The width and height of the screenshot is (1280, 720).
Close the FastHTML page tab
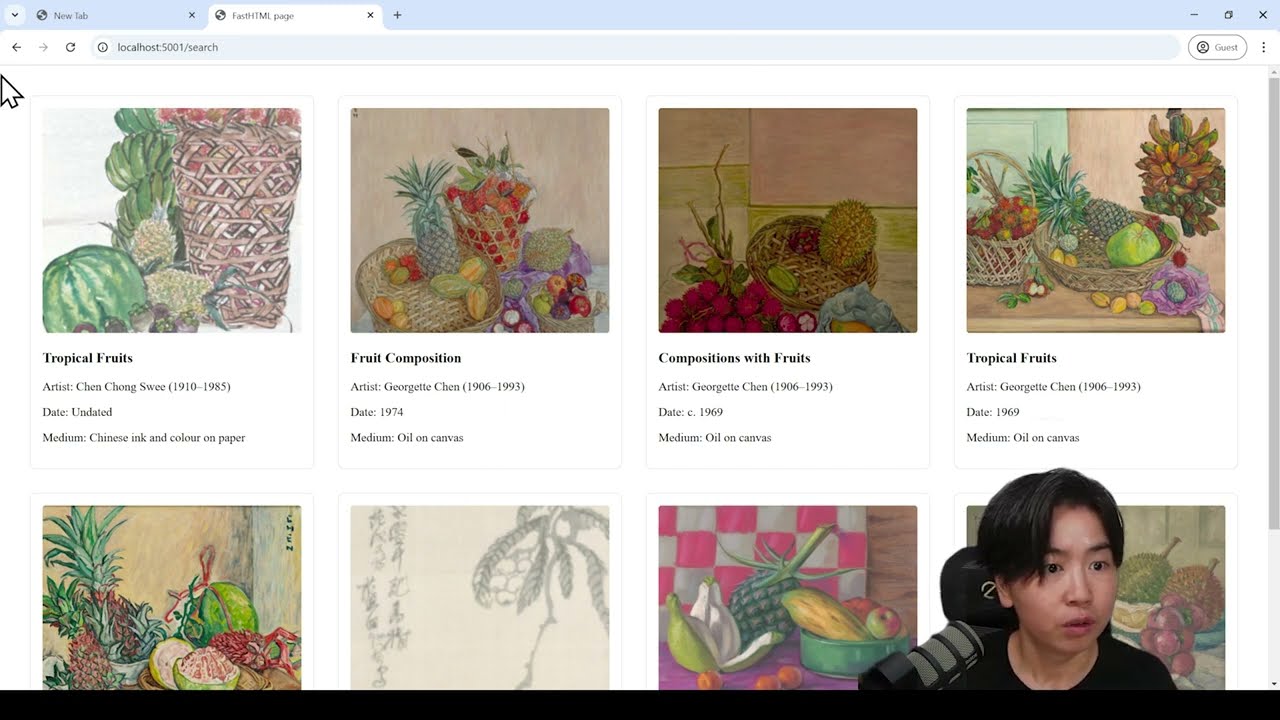(370, 15)
